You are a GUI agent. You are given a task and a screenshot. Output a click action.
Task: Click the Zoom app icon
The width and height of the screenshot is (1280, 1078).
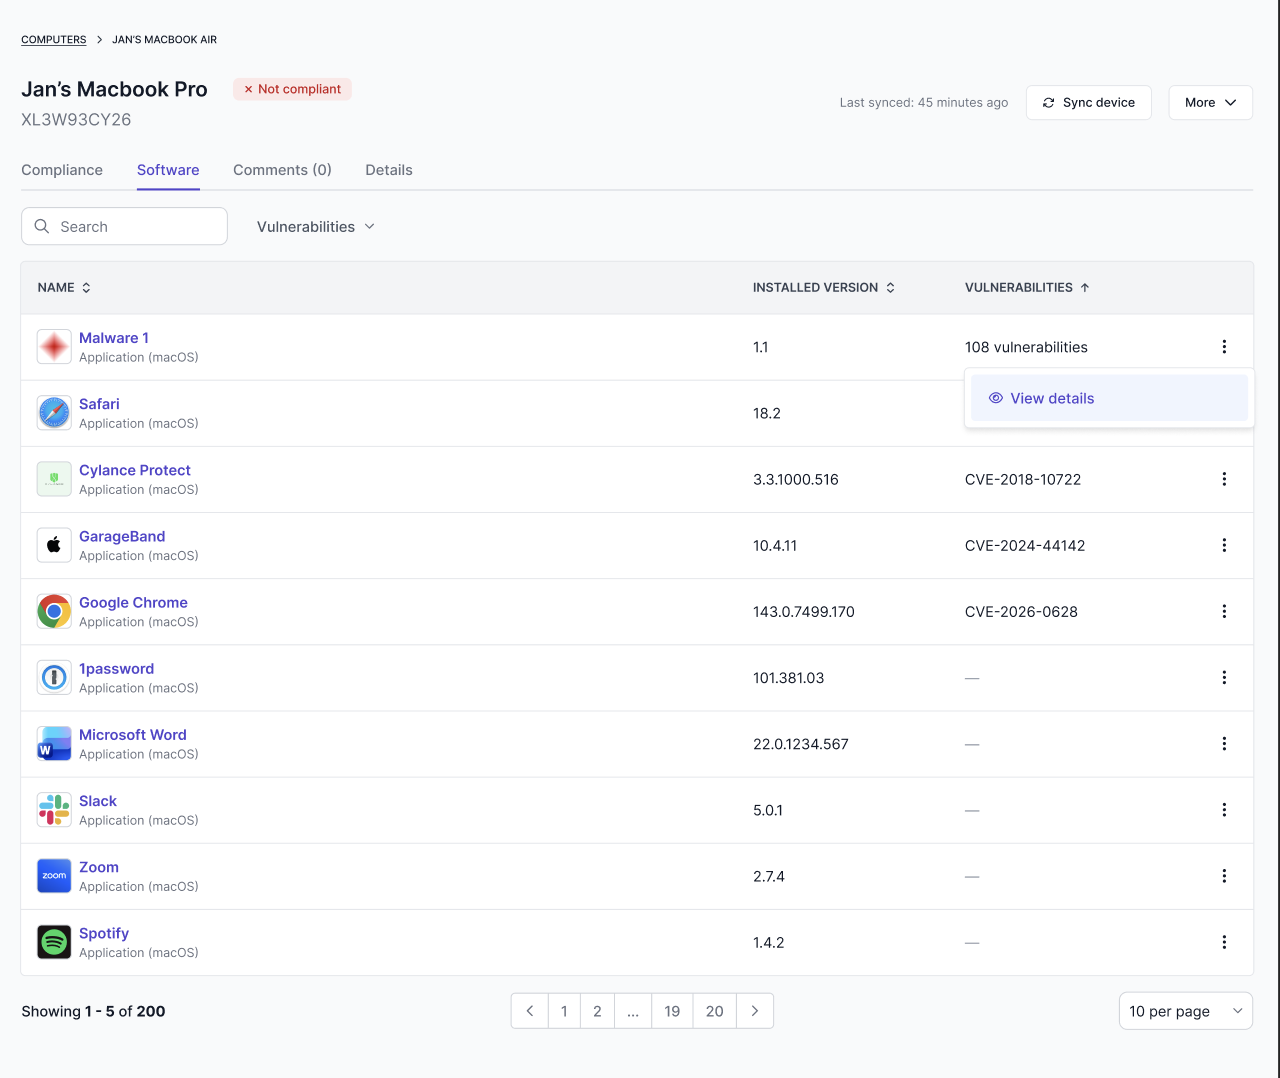(x=54, y=876)
